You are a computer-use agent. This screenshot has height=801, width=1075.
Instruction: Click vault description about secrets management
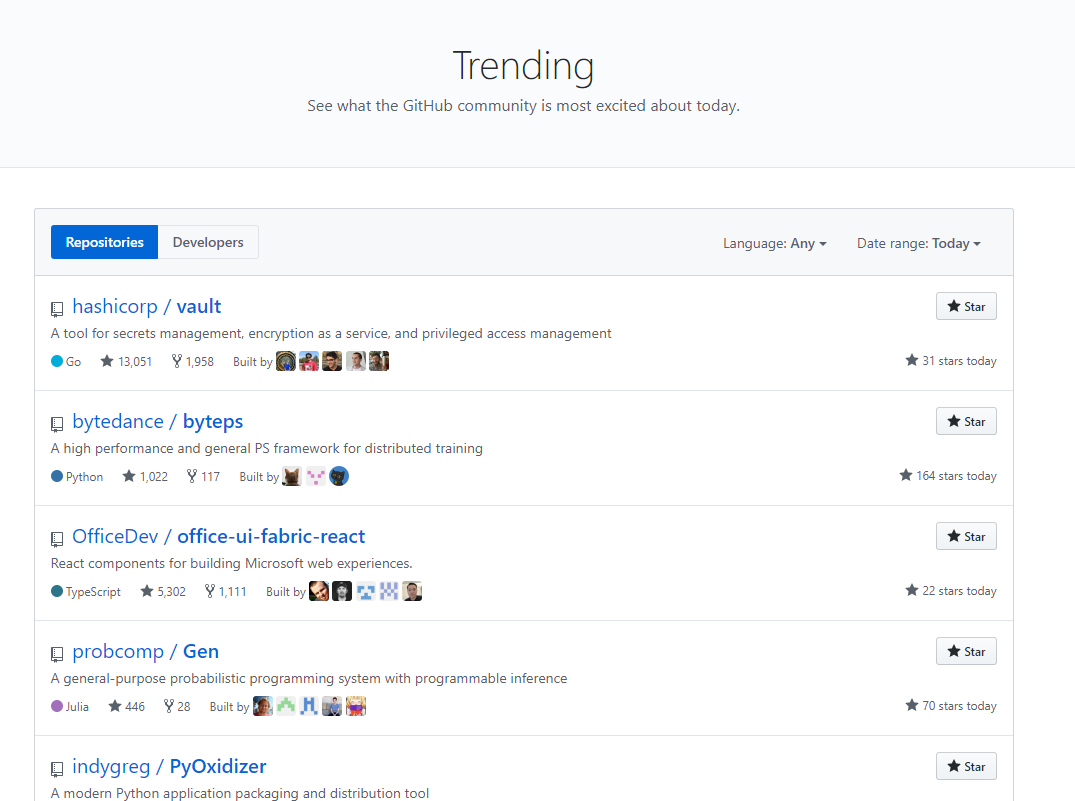point(331,333)
